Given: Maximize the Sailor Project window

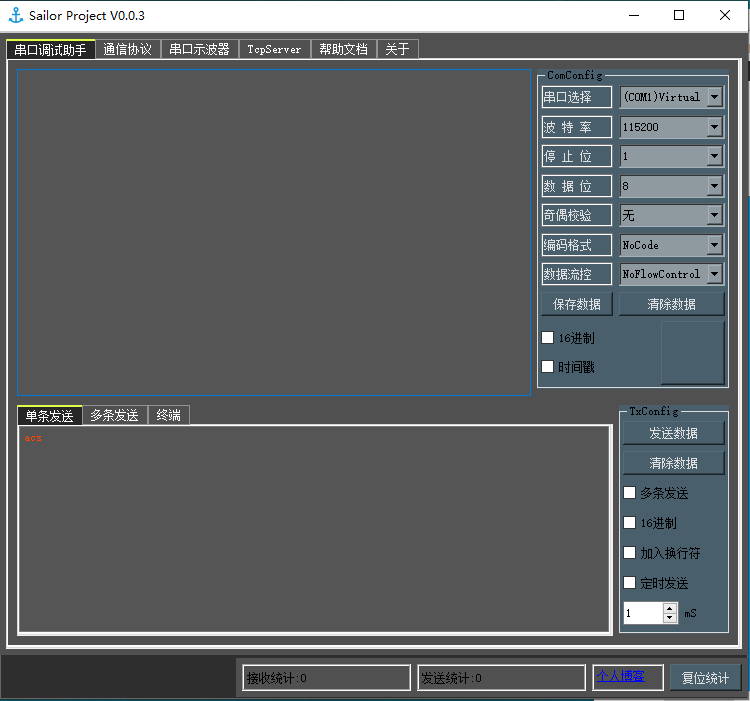Looking at the screenshot, I should pos(679,15).
